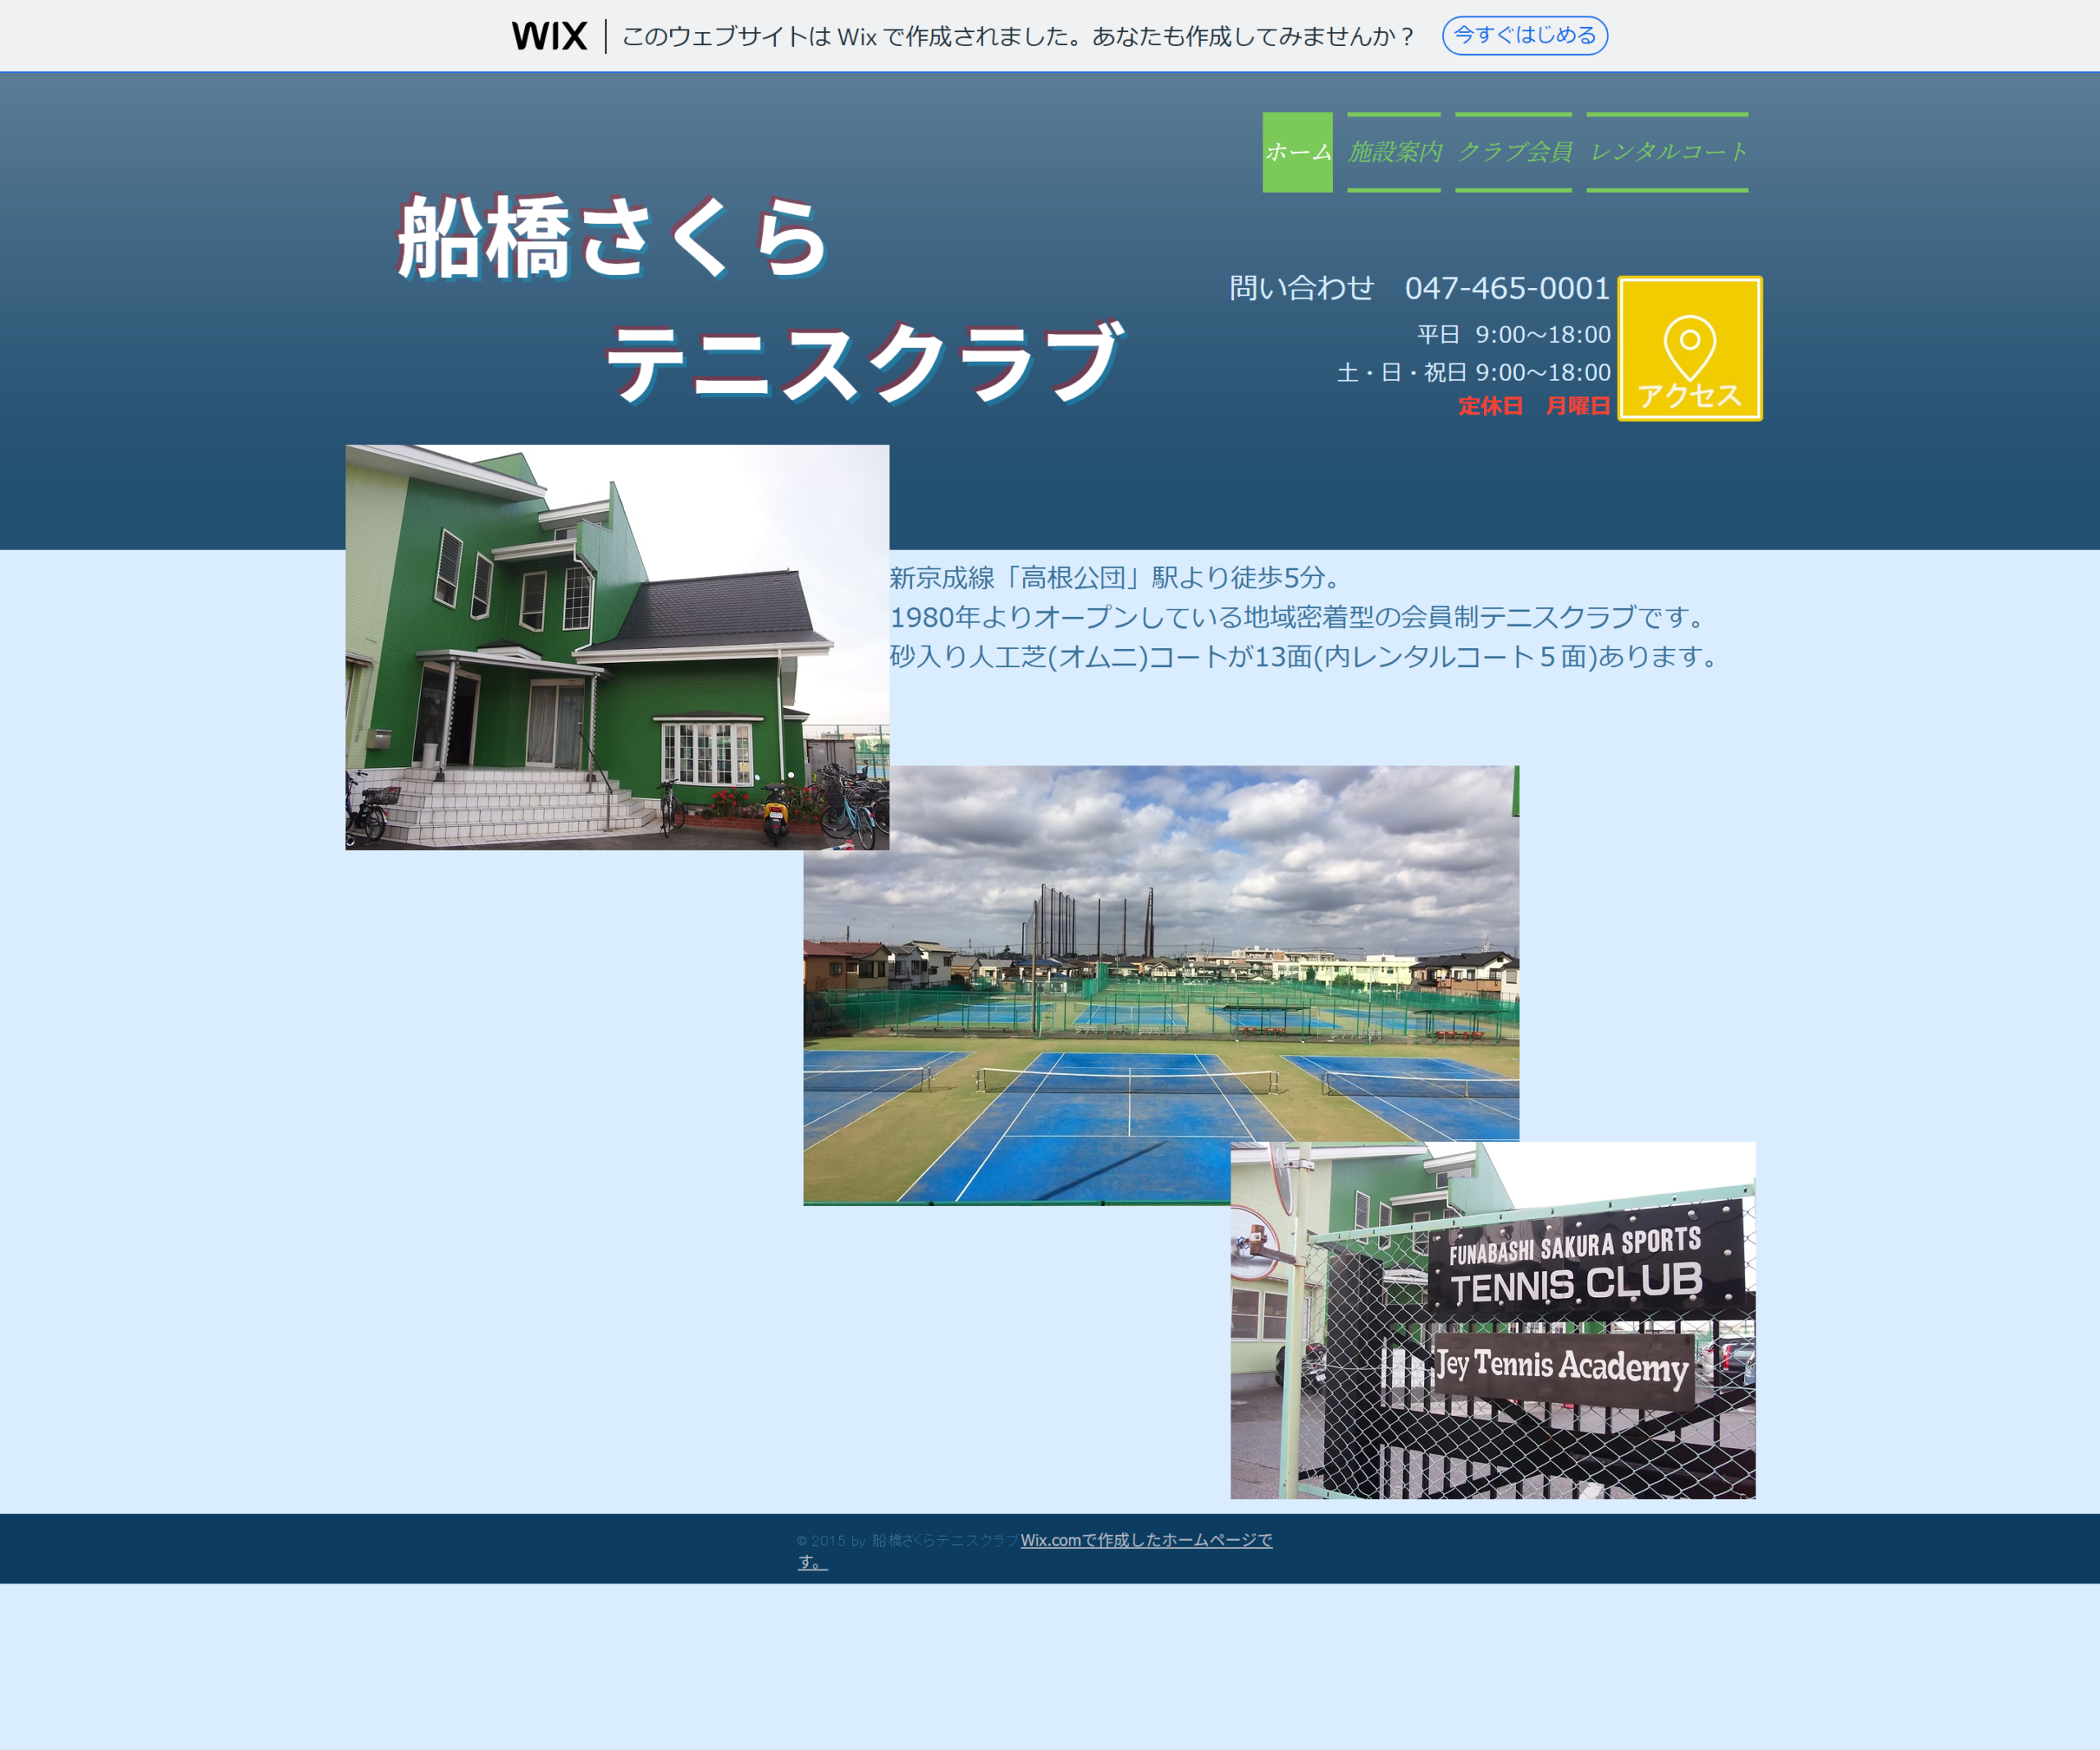2100x1750 pixels.
Task: Open the Tennis Club sign photo
Action: pyautogui.click(x=1493, y=1320)
